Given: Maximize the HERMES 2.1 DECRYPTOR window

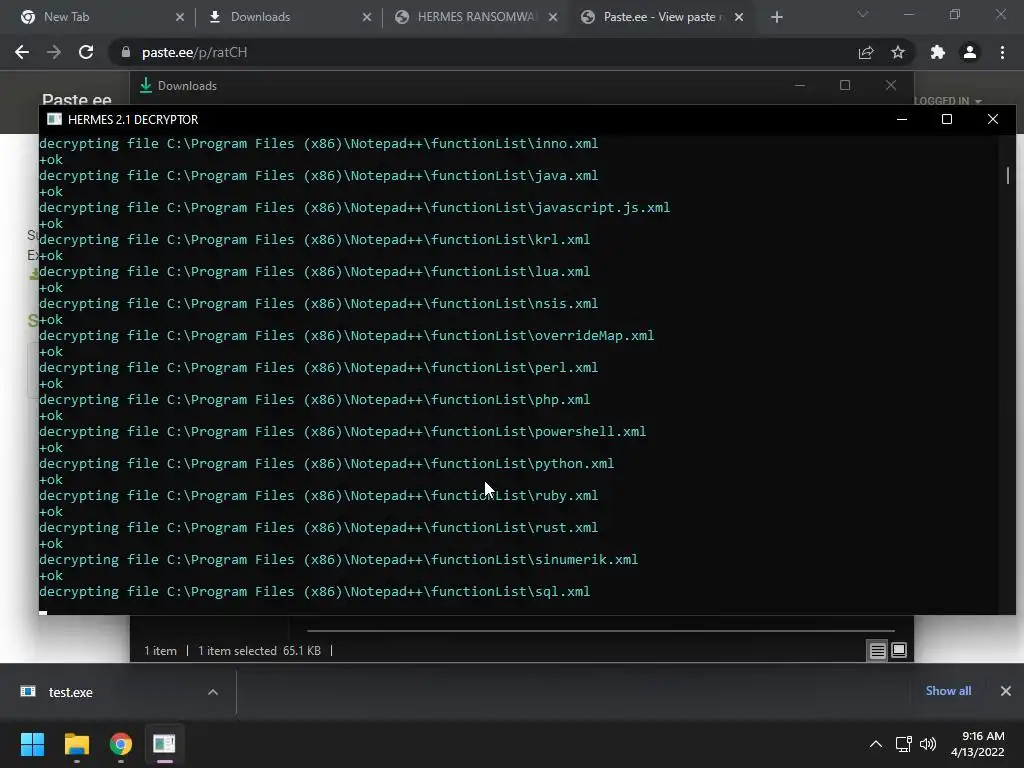Looking at the screenshot, I should (947, 119).
